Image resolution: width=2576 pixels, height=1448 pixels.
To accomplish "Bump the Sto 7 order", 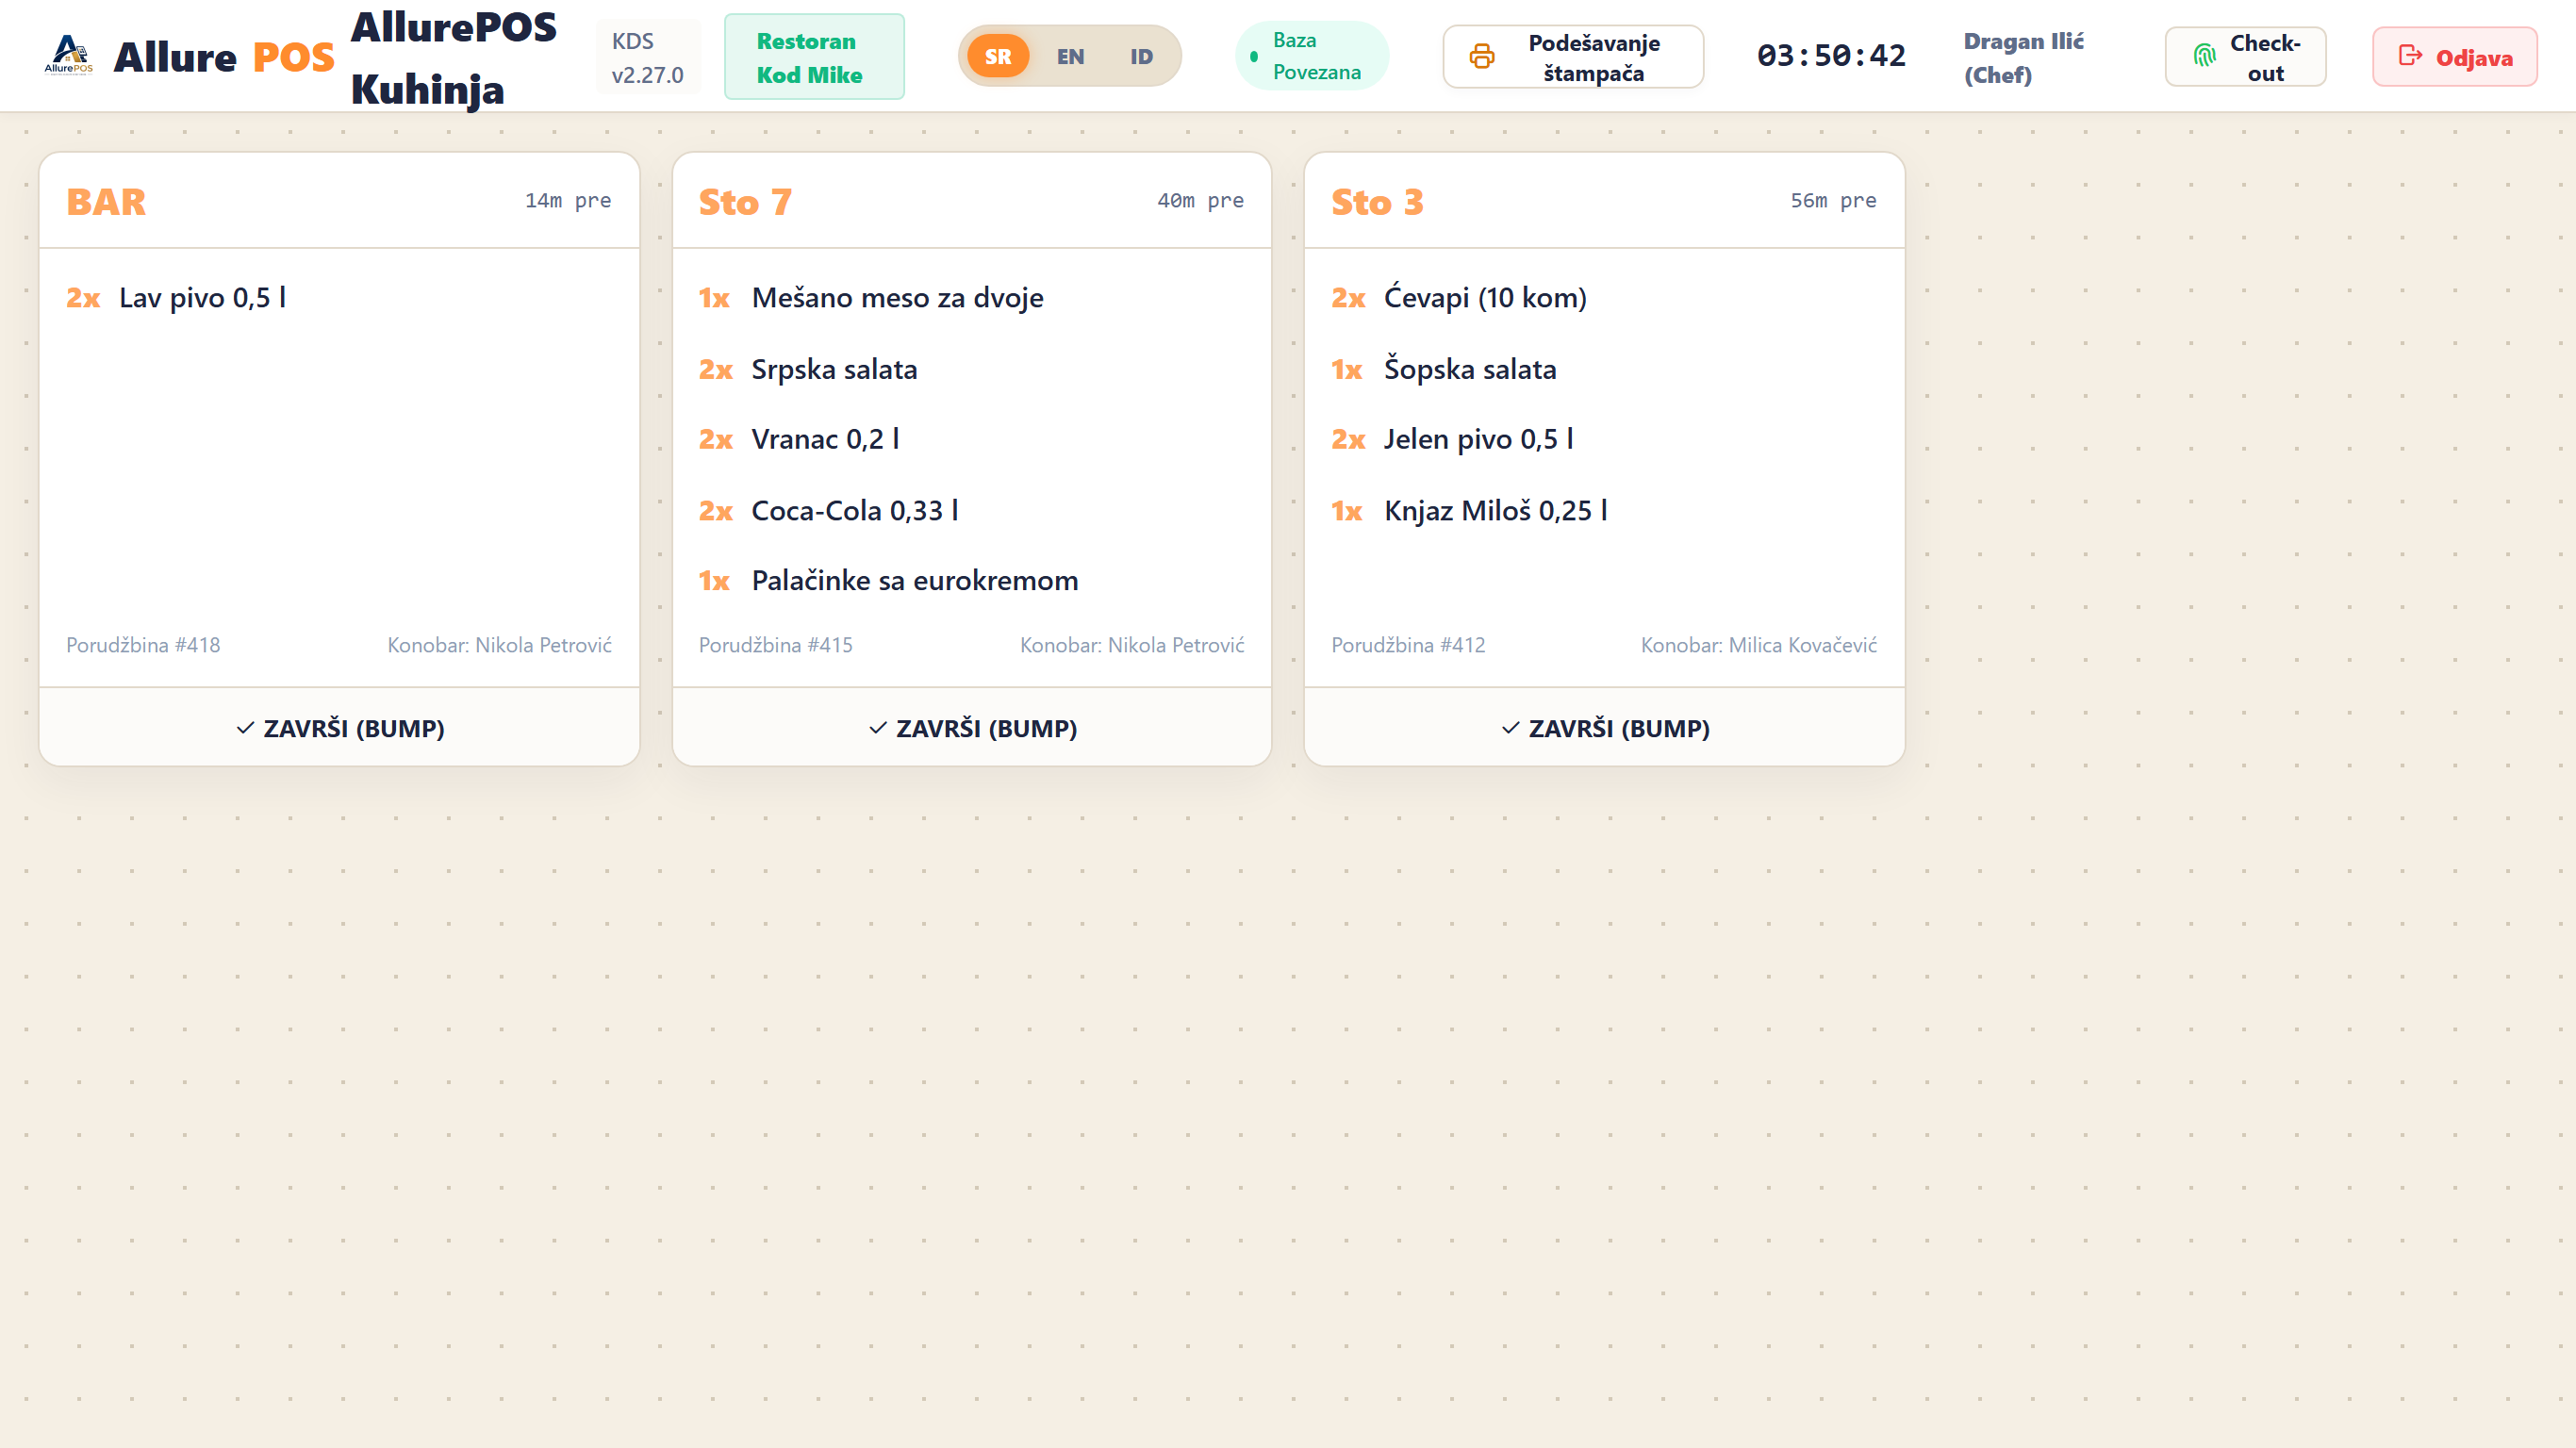I will tap(972, 728).
